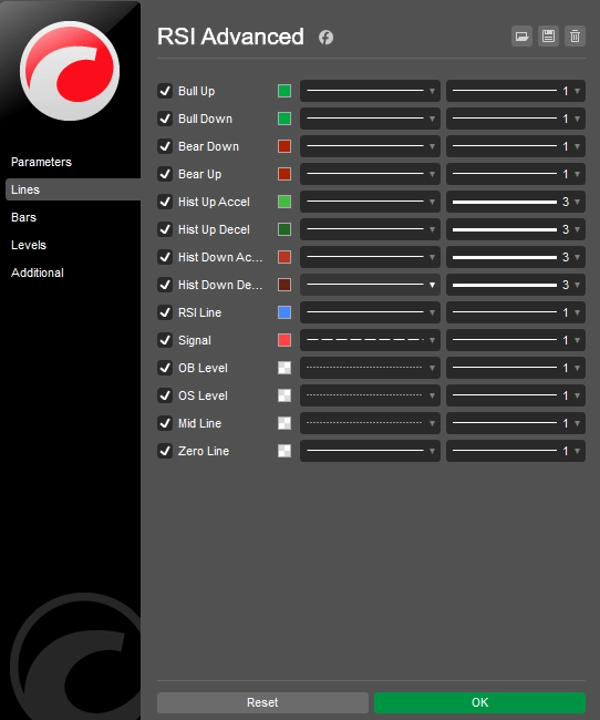Open Bull Up line style dropdown
Screen dimensions: 600x720
click(x=370, y=91)
